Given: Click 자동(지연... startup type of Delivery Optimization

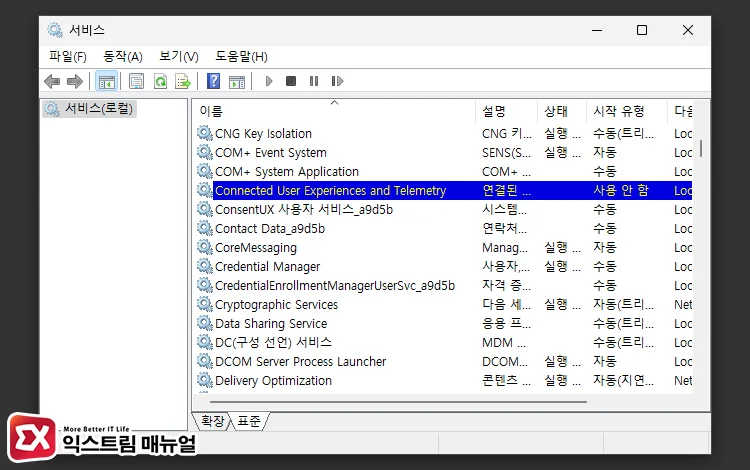Looking at the screenshot, I should (623, 381).
